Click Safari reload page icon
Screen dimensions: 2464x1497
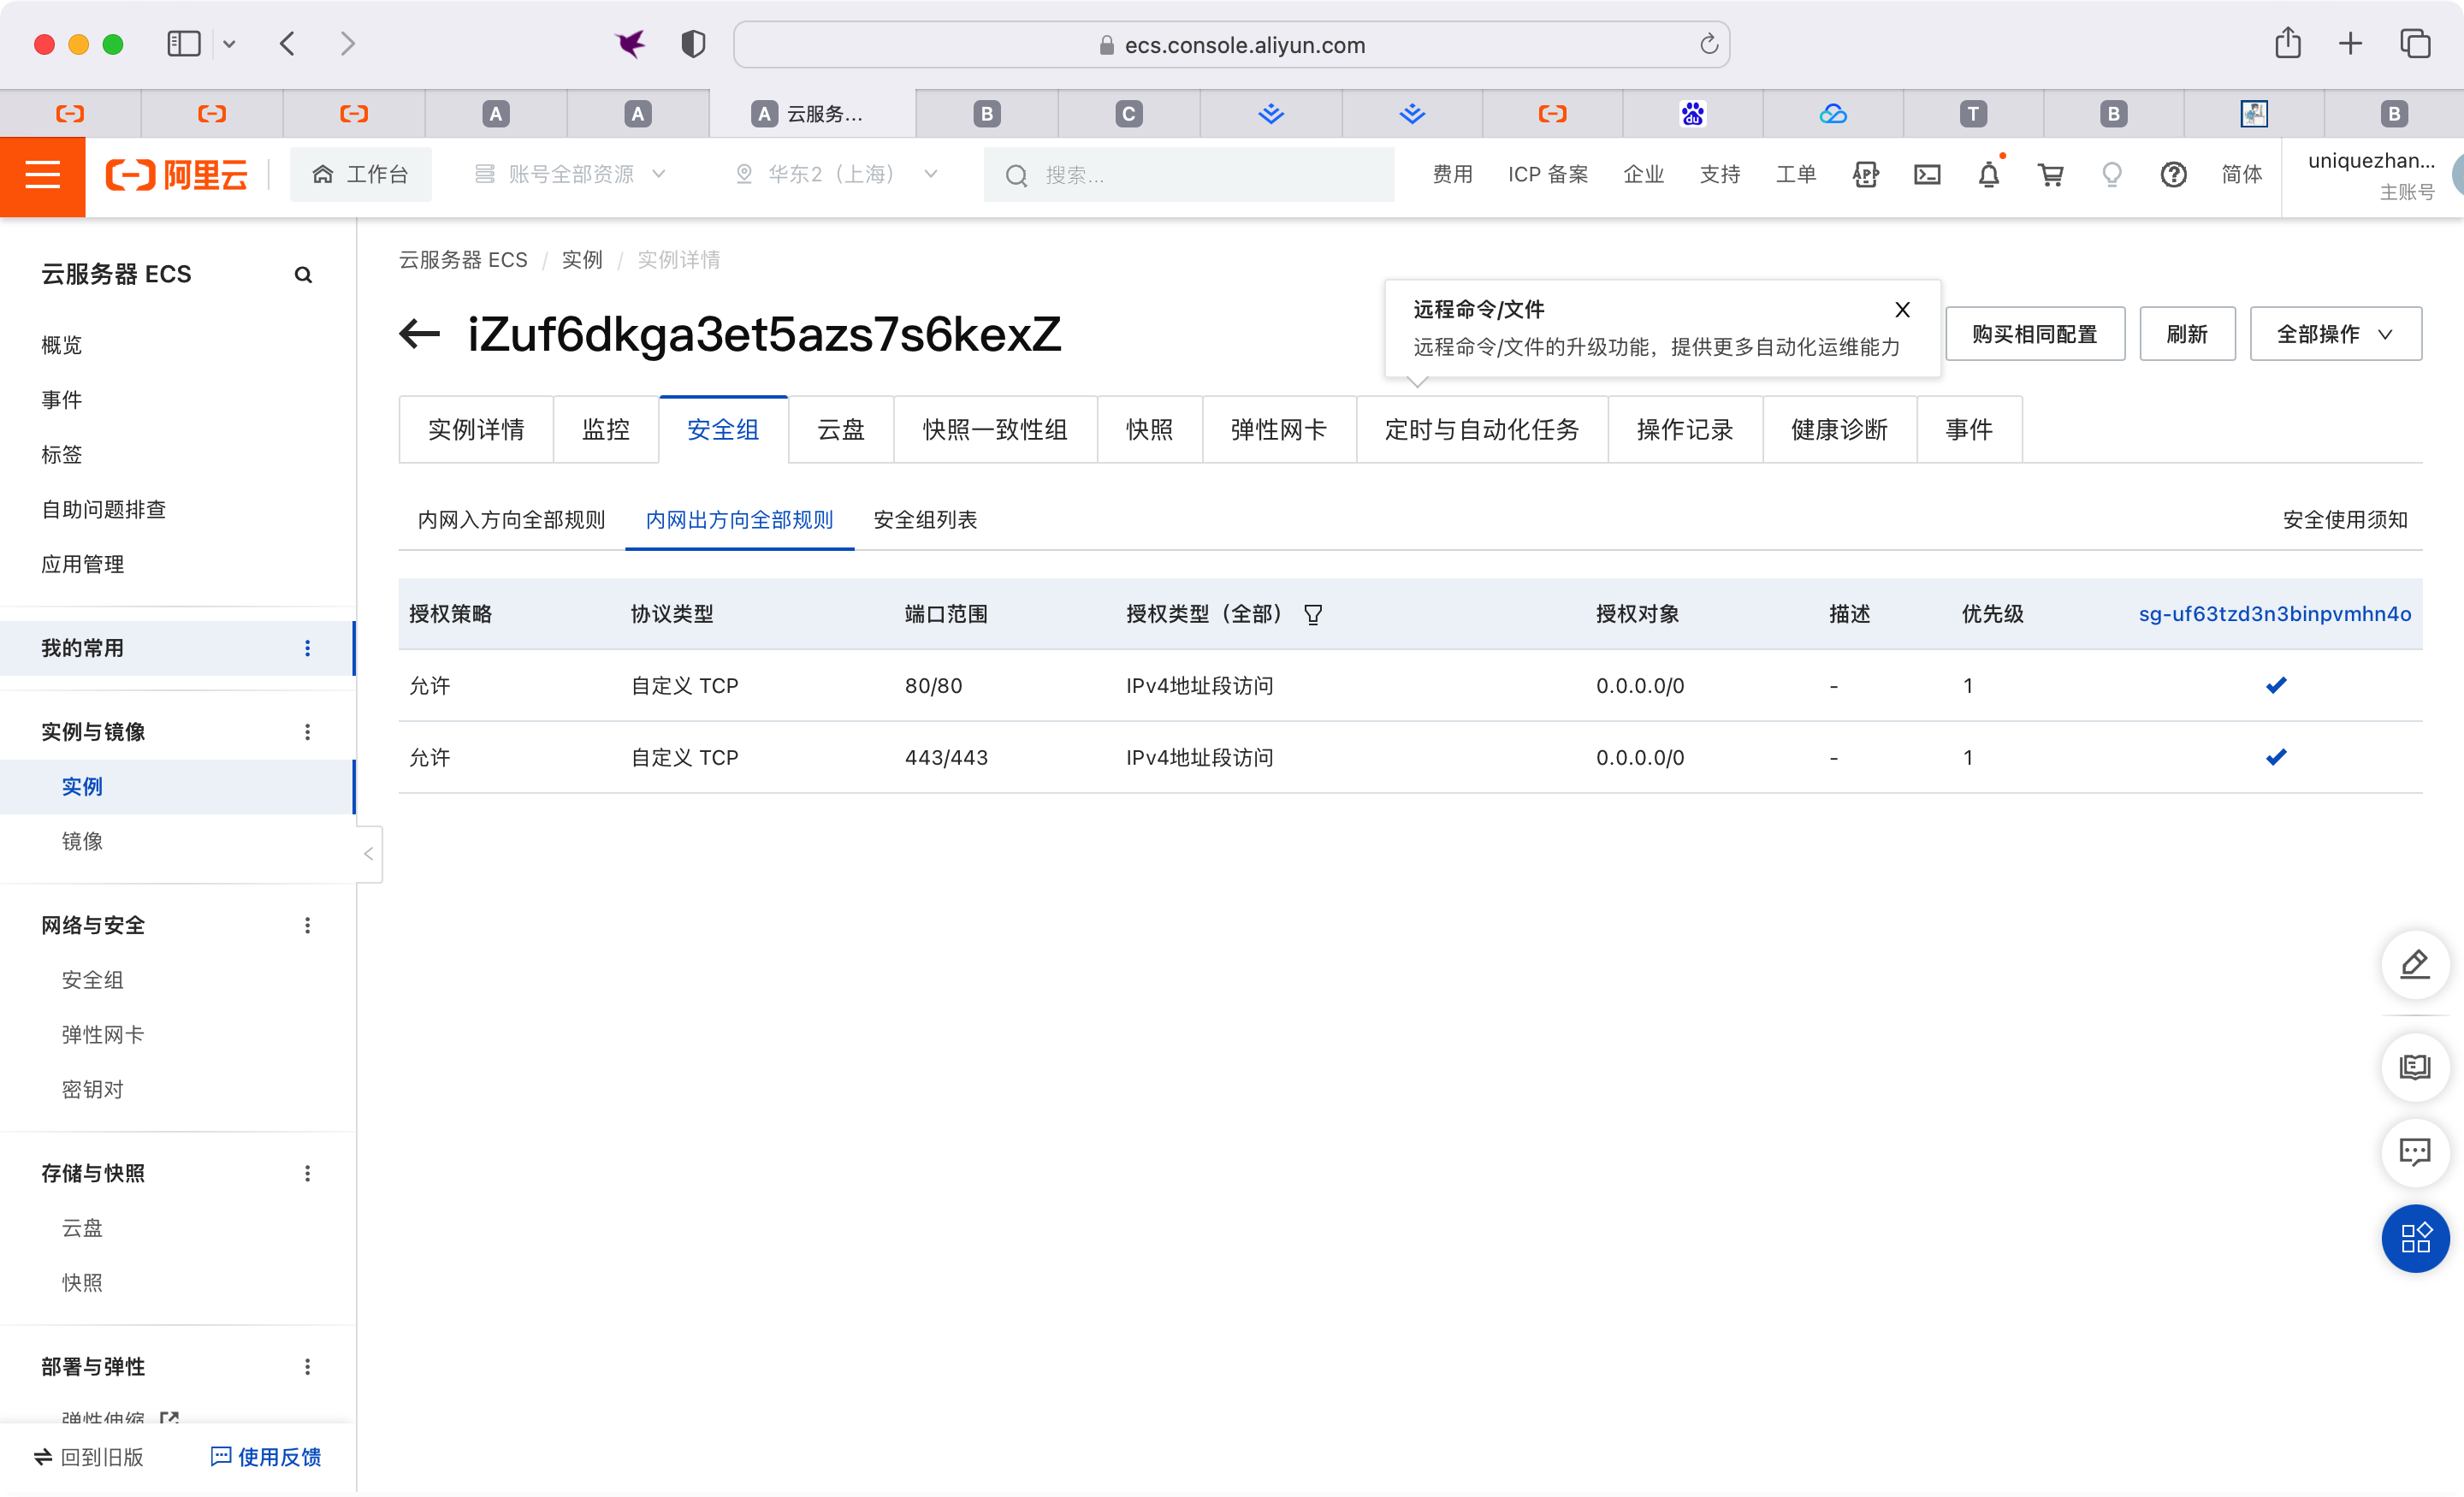click(1709, 44)
